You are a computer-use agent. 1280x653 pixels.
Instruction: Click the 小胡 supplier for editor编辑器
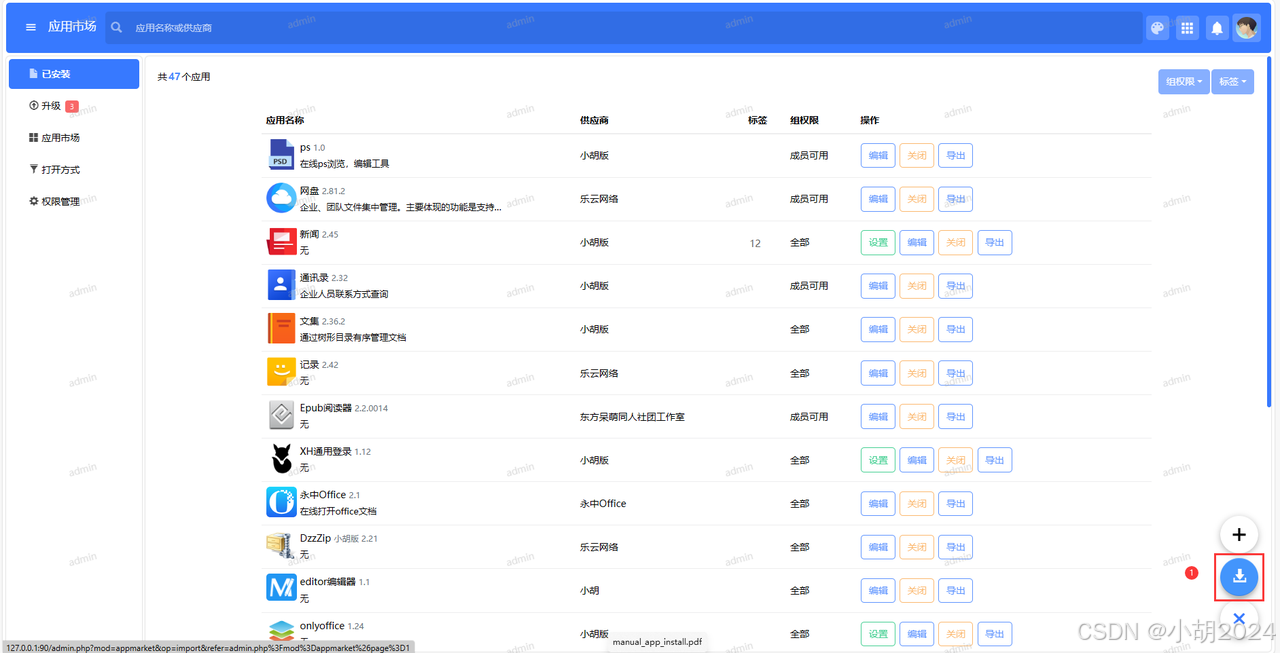tap(589, 591)
